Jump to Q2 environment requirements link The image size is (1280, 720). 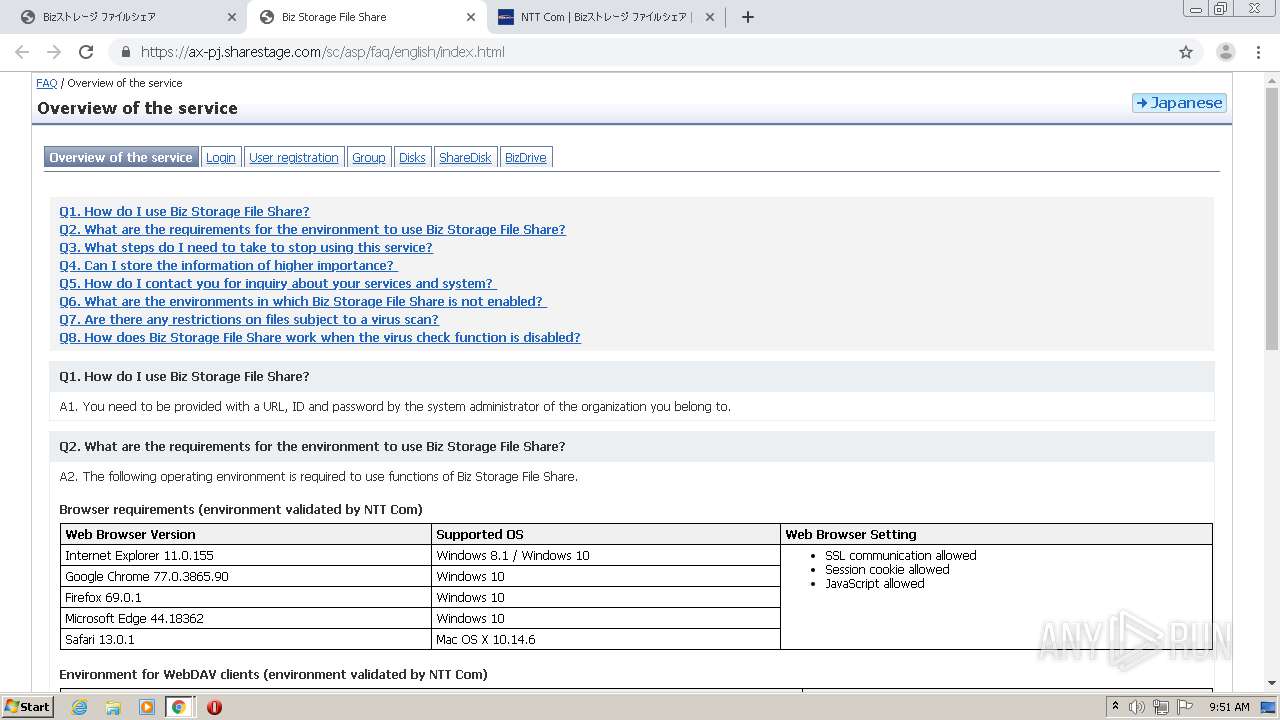tap(312, 229)
